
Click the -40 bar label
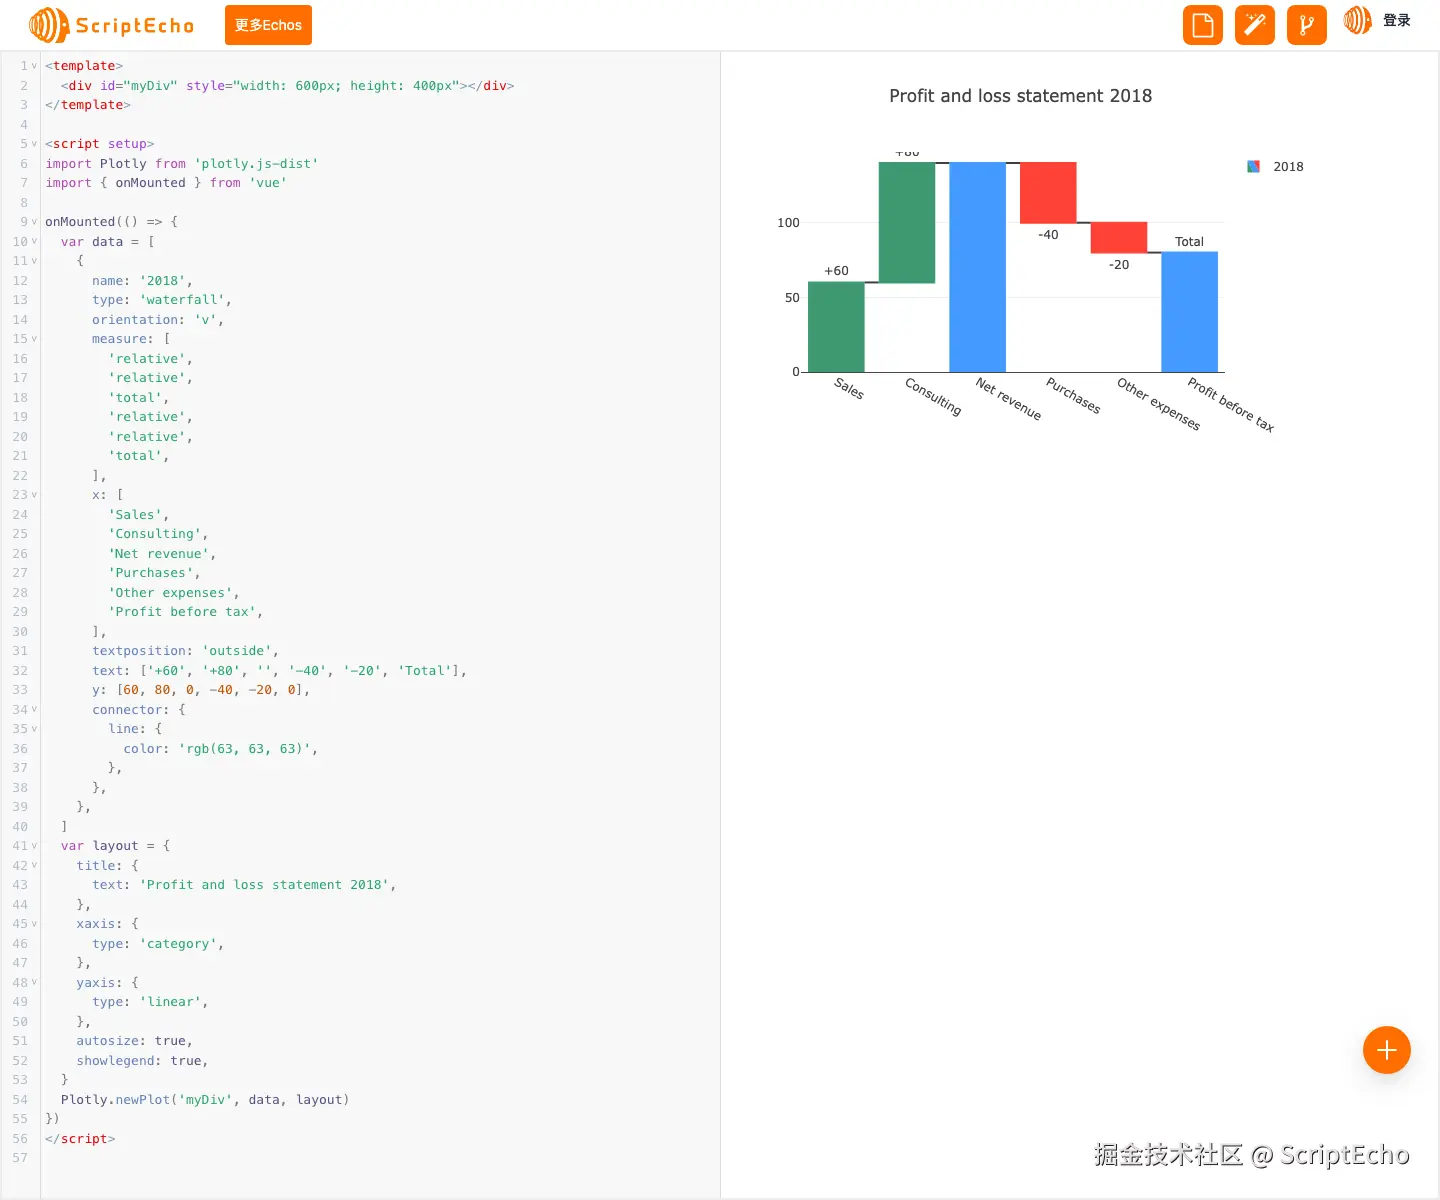pyautogui.click(x=1048, y=235)
